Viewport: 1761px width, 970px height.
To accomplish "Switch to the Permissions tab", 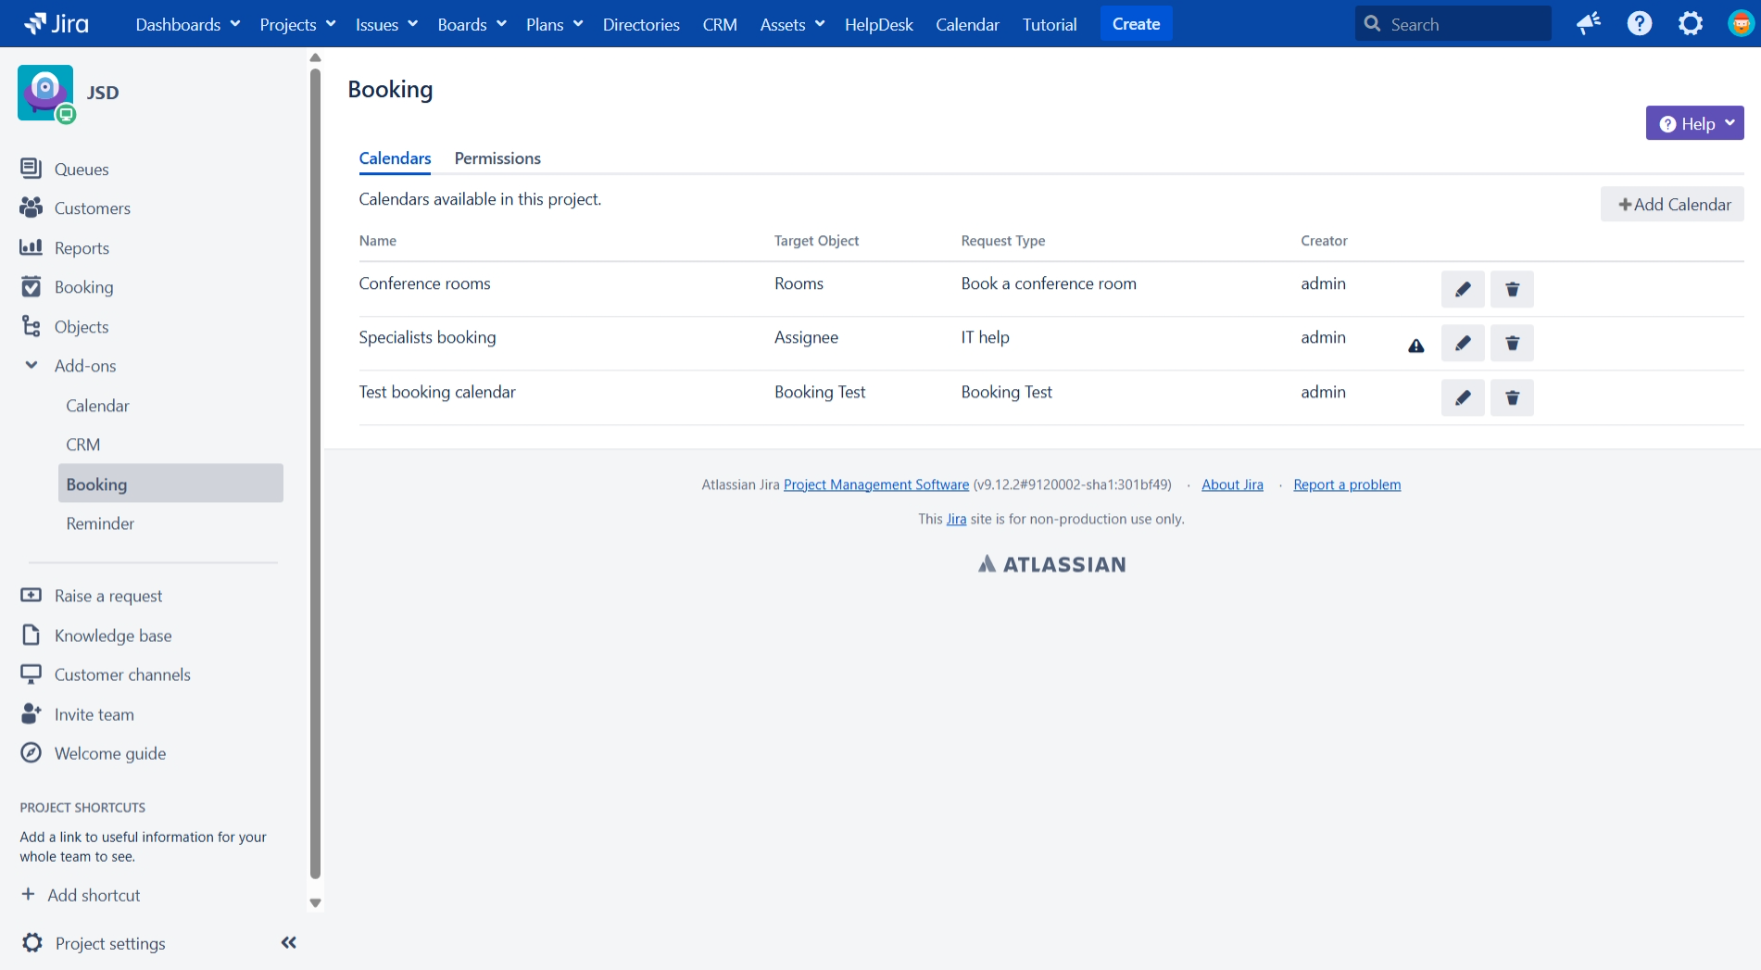I will pyautogui.click(x=497, y=158).
